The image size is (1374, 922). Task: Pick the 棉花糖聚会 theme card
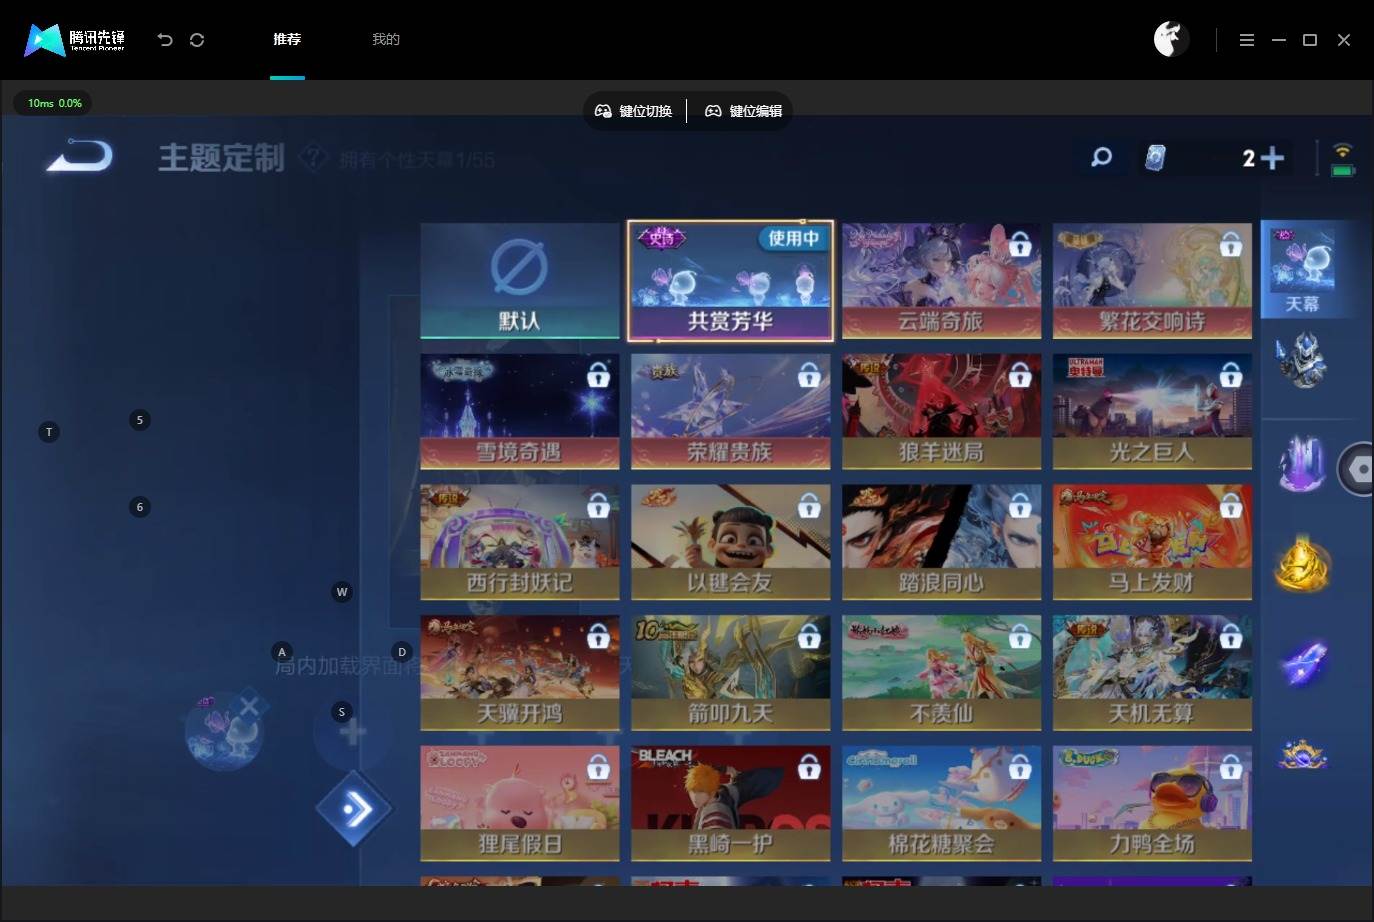point(941,803)
